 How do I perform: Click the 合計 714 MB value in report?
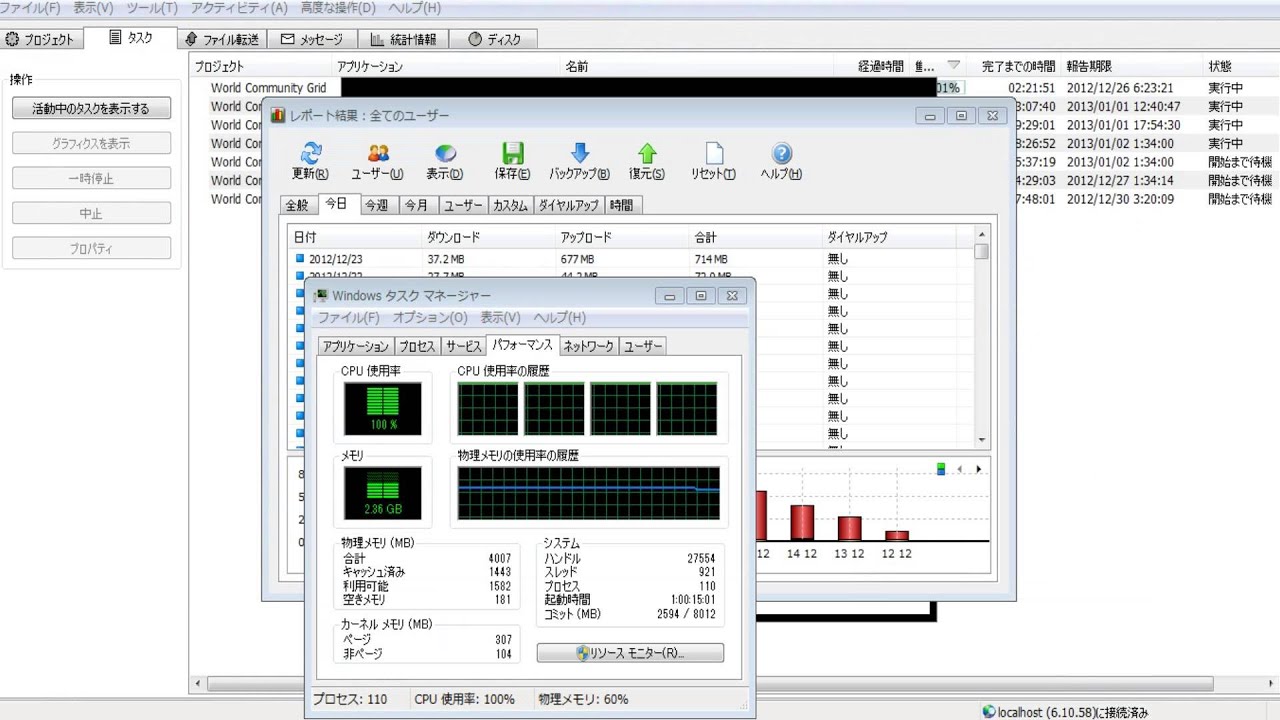click(x=710, y=259)
